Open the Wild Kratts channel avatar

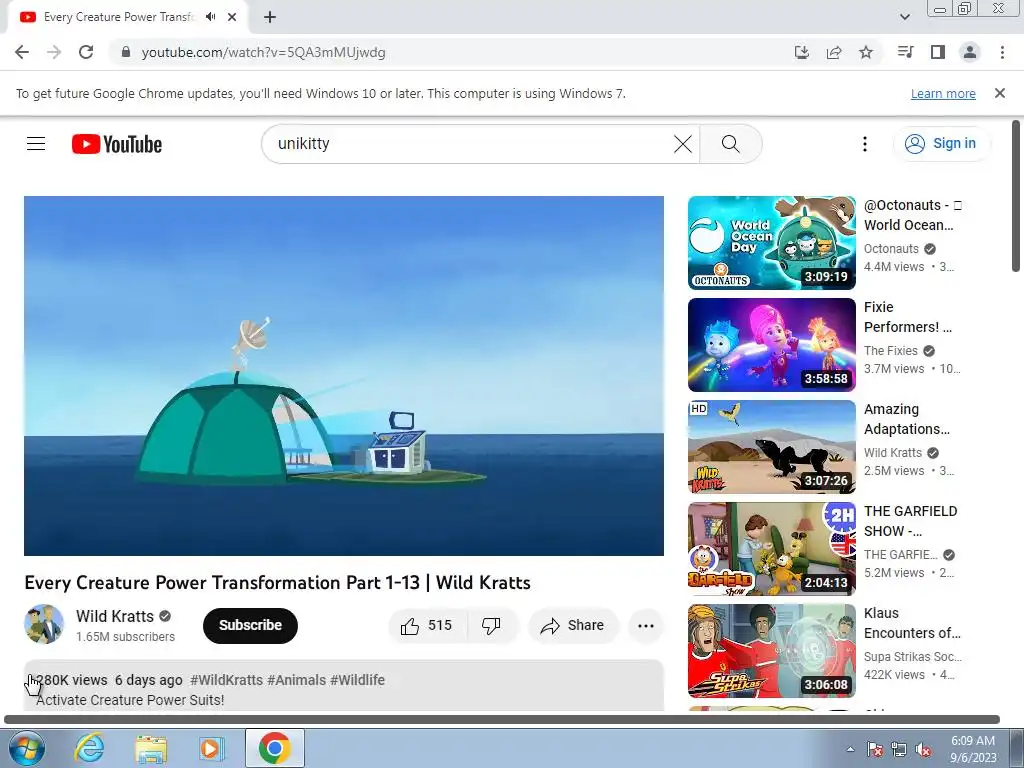(44, 624)
